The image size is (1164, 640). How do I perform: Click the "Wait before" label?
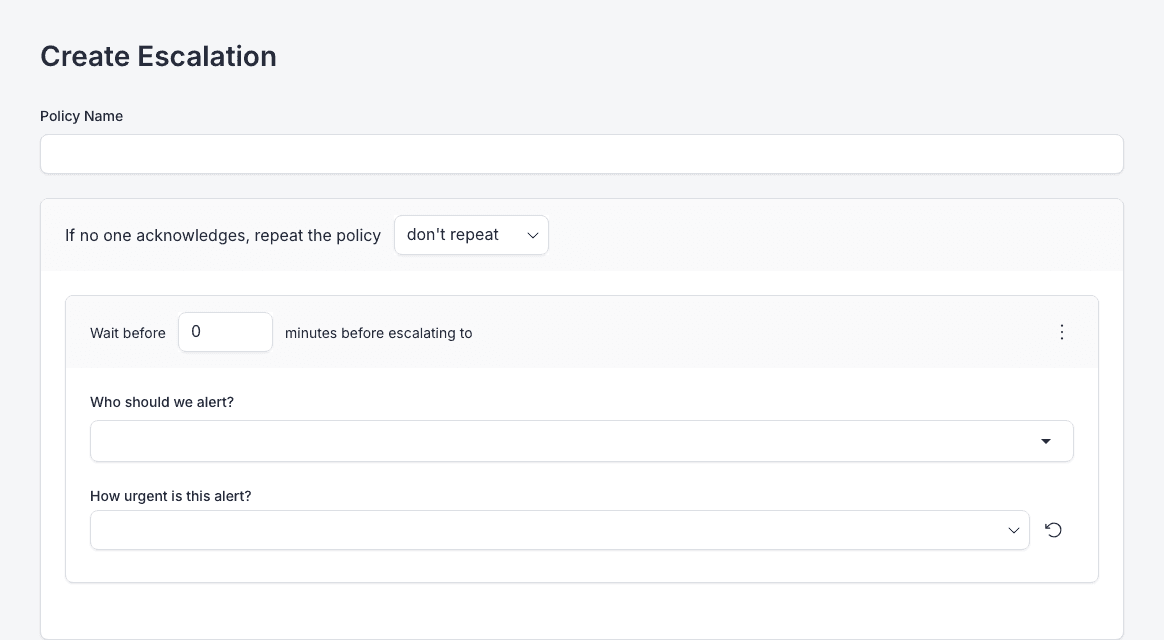coord(128,333)
